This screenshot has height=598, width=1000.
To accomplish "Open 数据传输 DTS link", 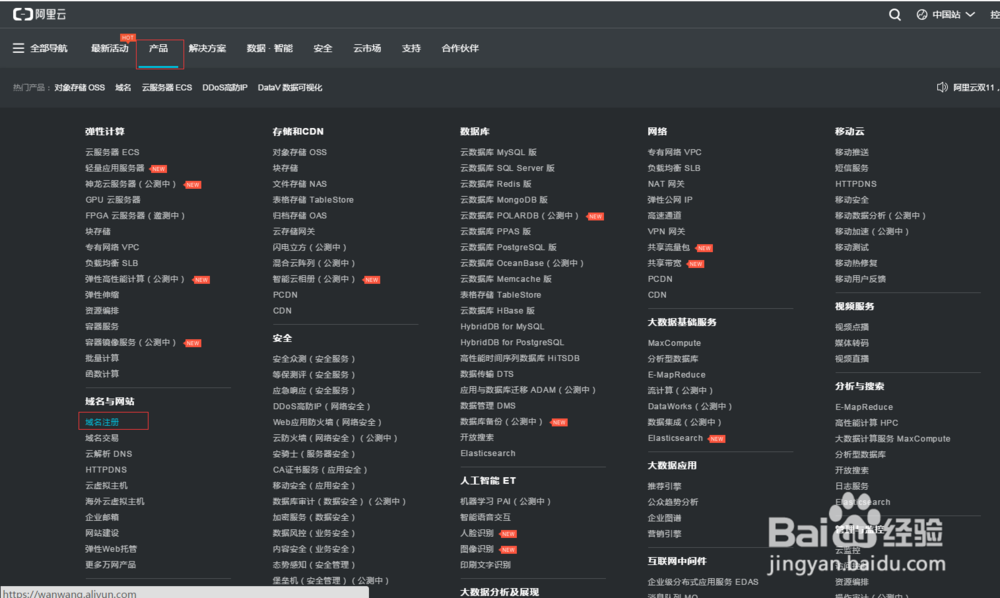I will [x=487, y=374].
